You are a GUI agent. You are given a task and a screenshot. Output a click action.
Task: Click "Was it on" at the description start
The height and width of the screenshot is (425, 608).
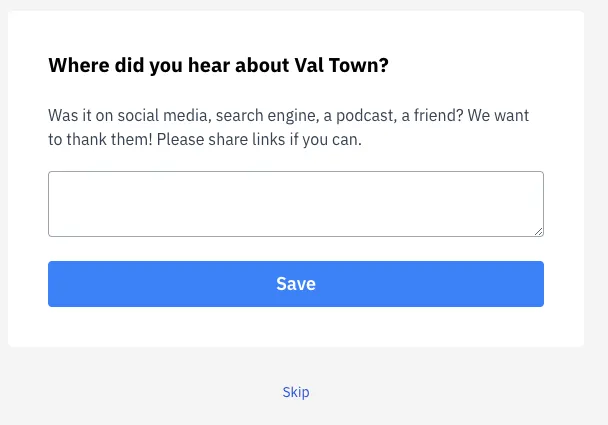pos(80,116)
